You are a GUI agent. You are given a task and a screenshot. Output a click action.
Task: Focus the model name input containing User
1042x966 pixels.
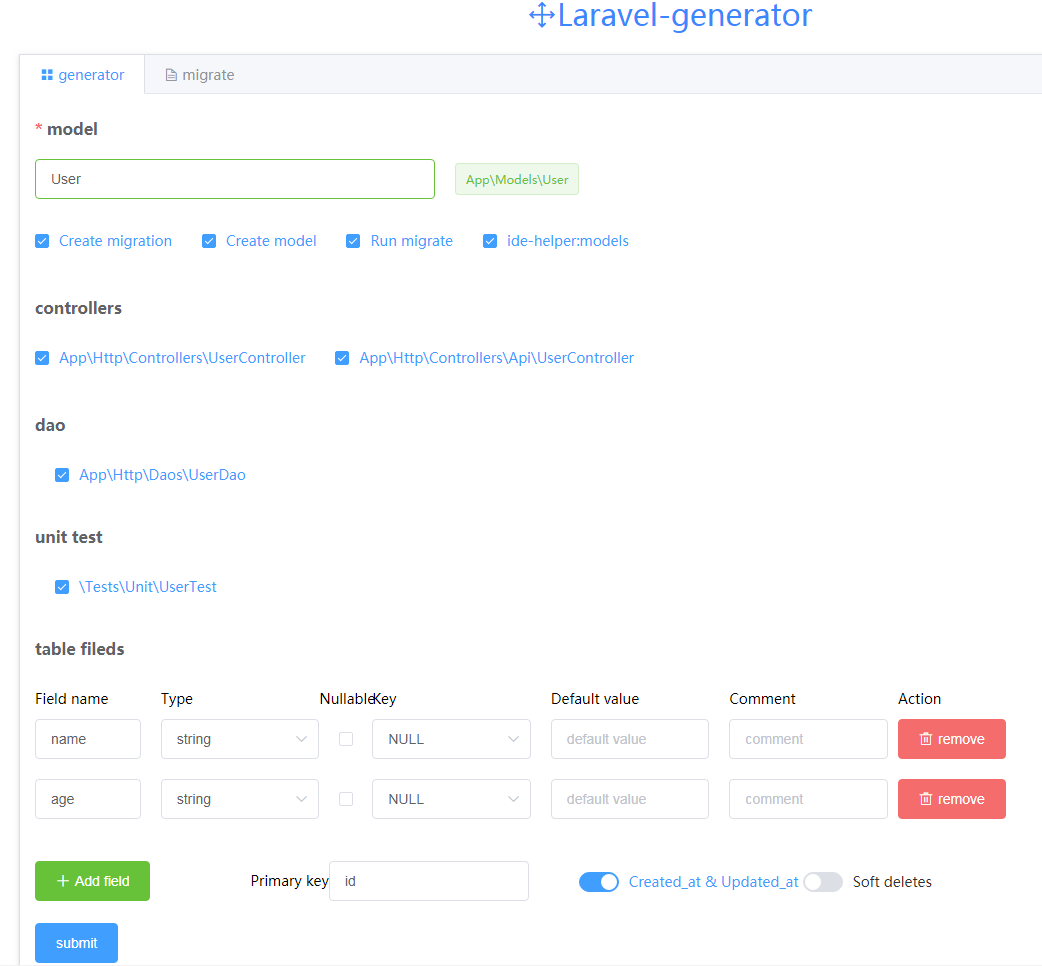pyautogui.click(x=235, y=179)
